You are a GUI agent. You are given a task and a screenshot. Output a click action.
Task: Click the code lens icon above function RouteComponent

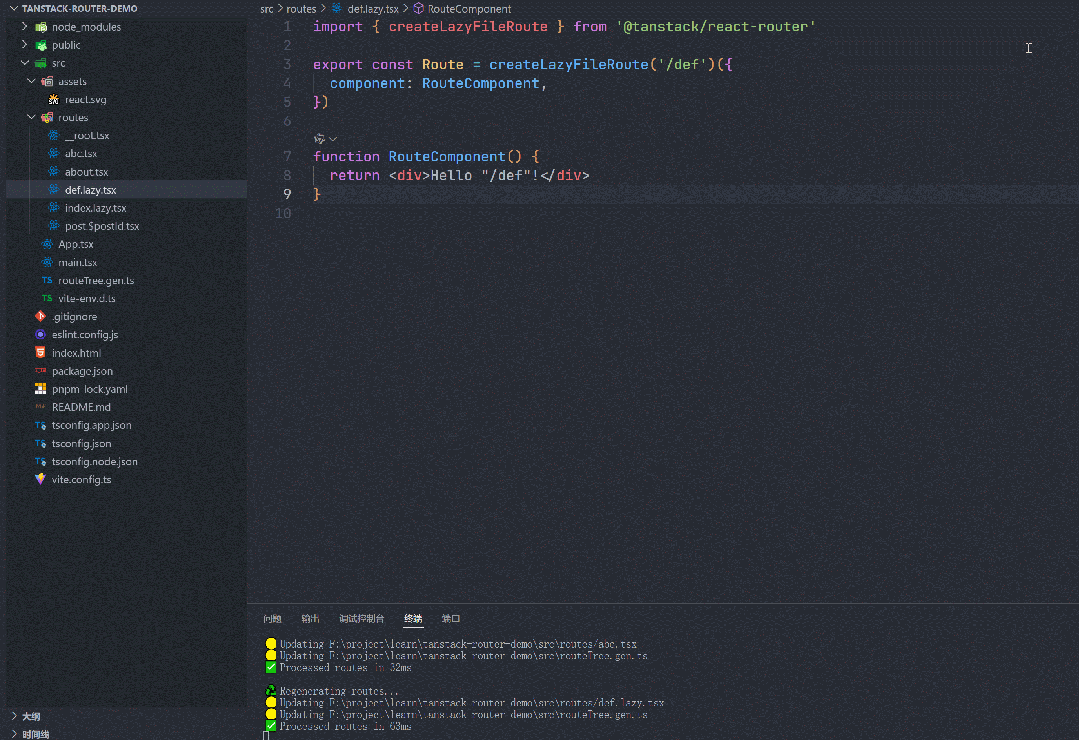pyautogui.click(x=319, y=139)
